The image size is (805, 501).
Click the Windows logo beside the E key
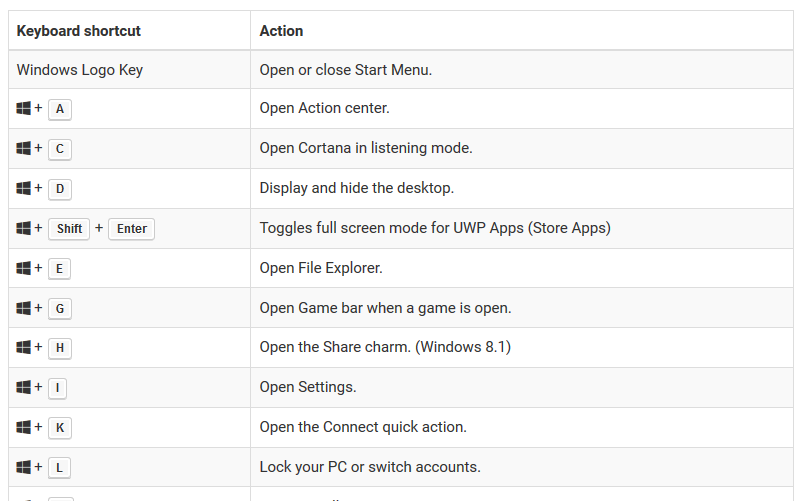coord(24,268)
